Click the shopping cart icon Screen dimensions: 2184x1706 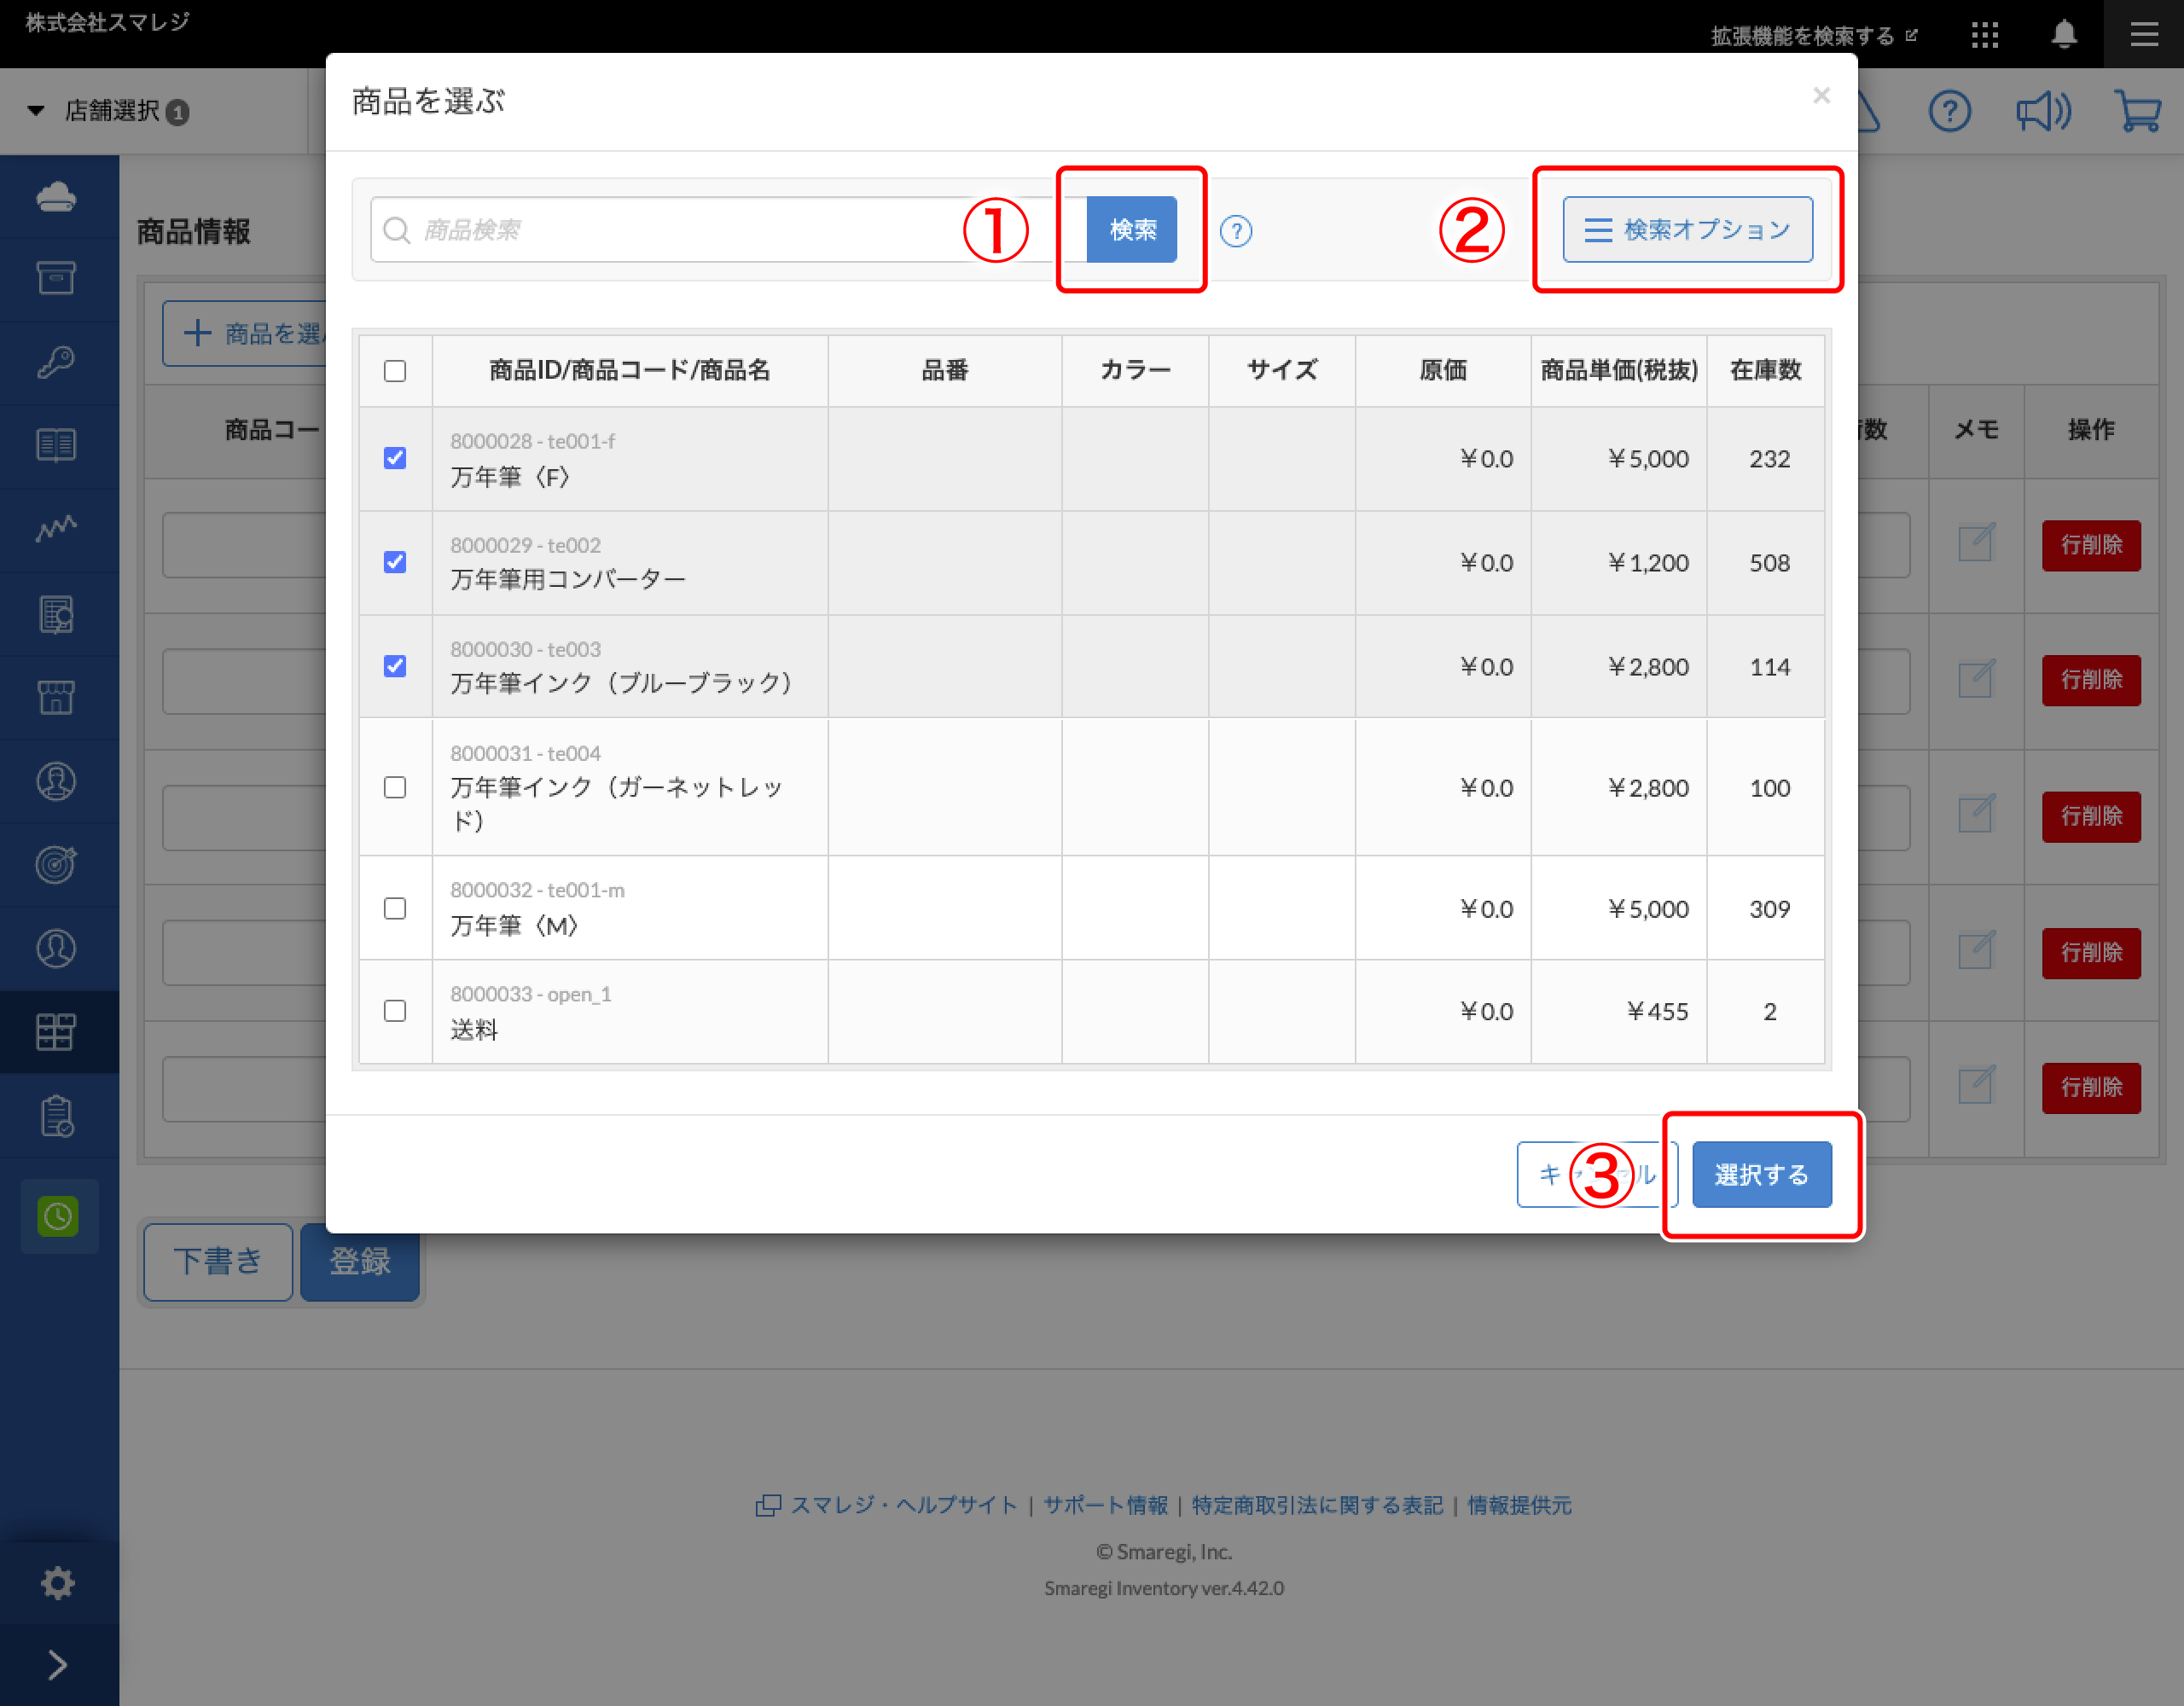[x=2138, y=111]
